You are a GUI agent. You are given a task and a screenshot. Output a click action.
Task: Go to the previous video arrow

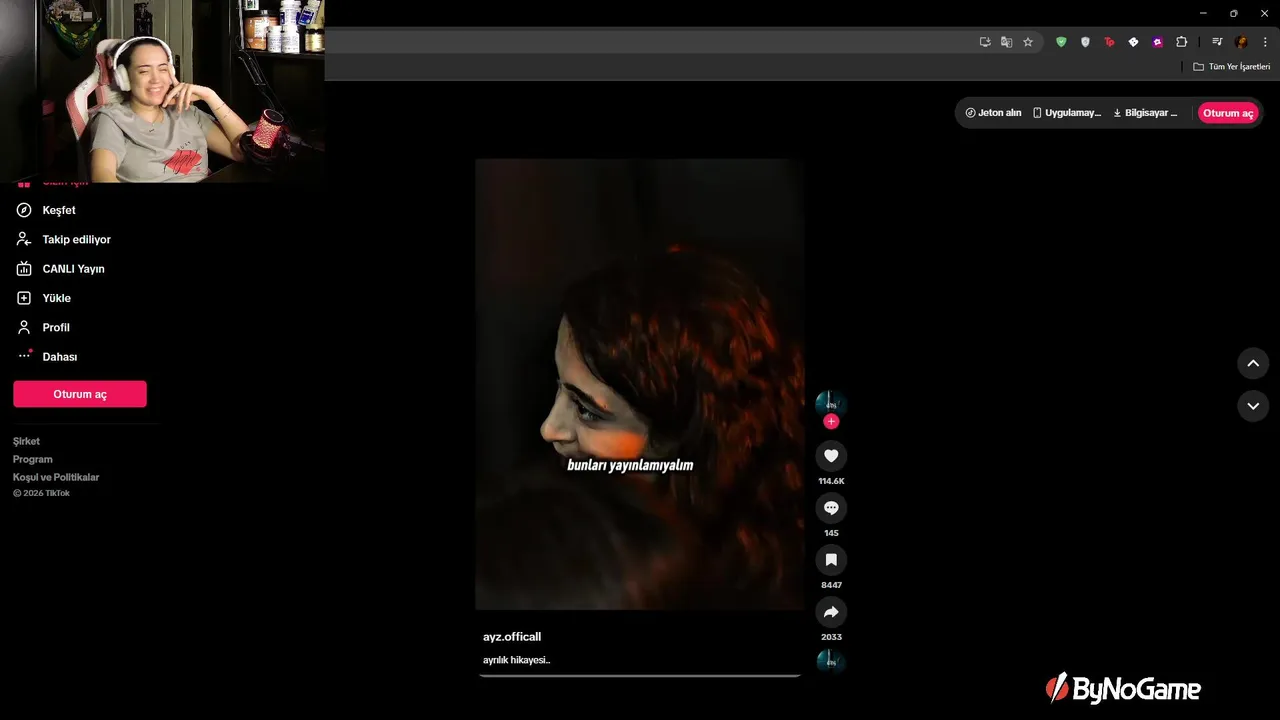[x=1253, y=363]
